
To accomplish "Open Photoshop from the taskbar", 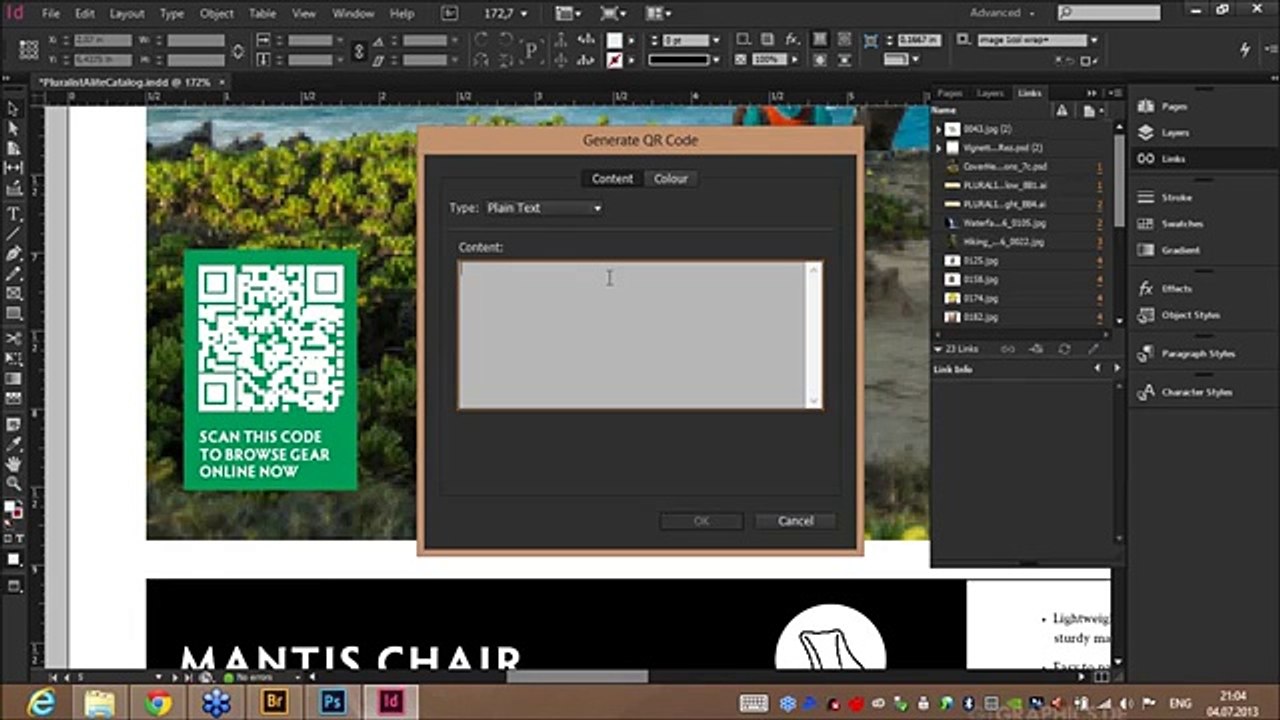I will click(x=332, y=703).
